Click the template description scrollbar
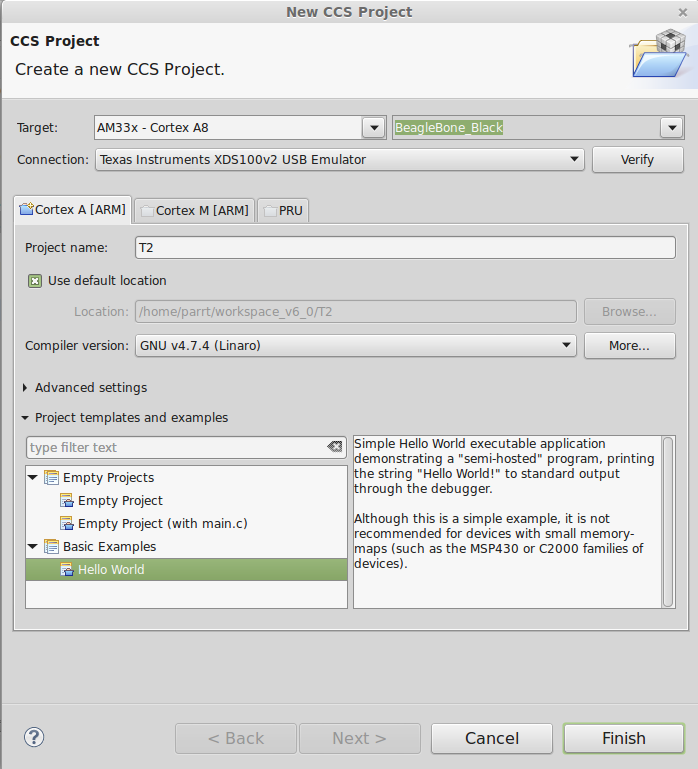This screenshot has width=698, height=769. click(668, 522)
